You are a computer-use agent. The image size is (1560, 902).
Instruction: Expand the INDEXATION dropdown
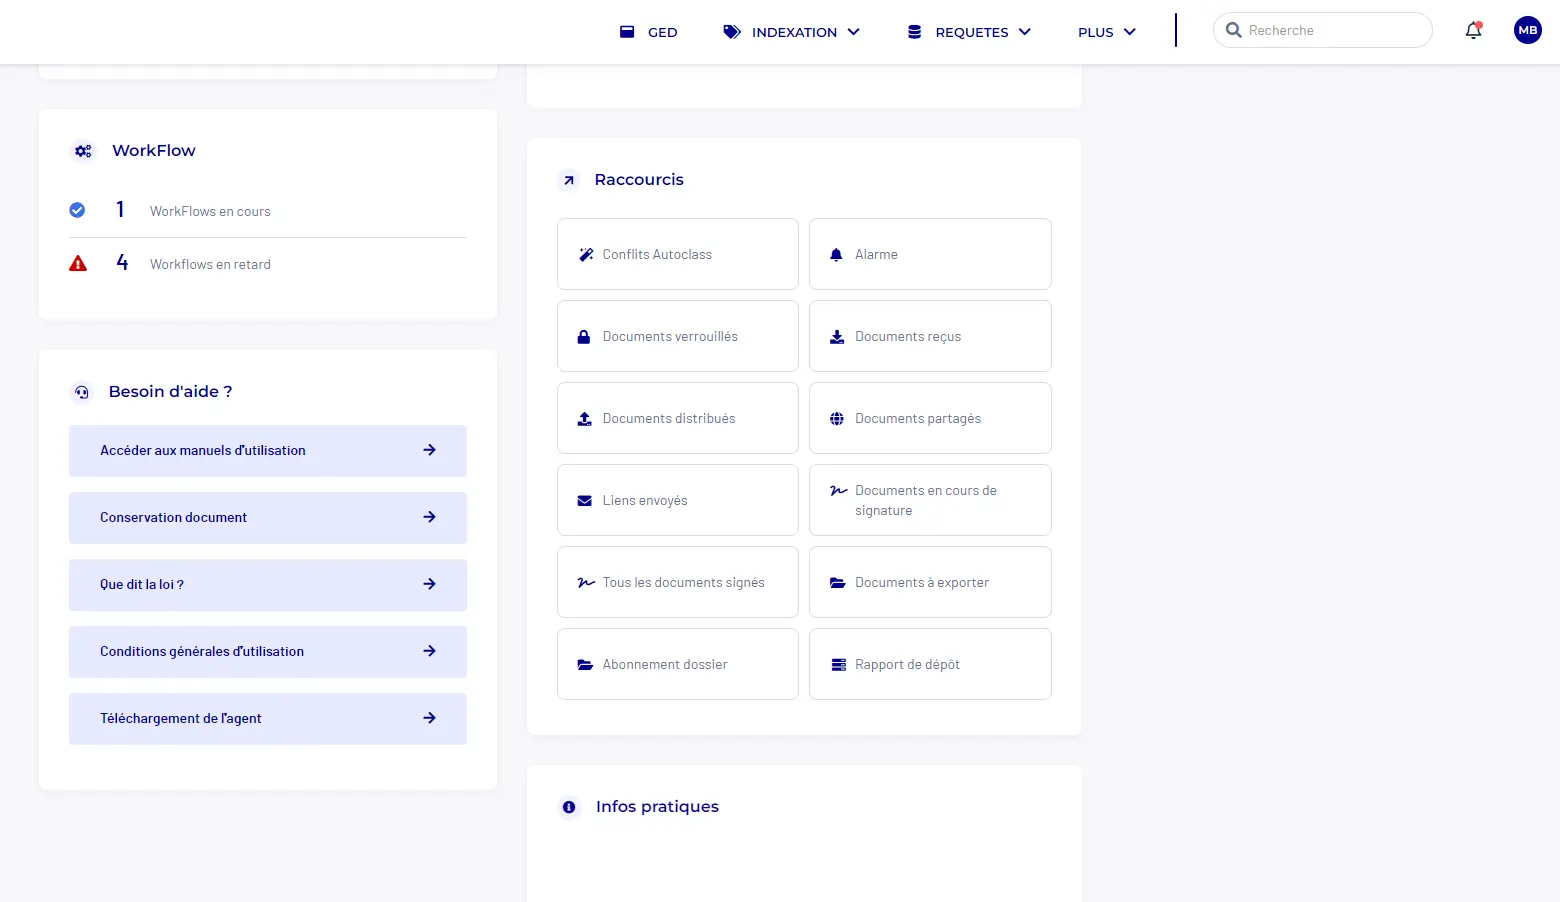click(x=793, y=31)
